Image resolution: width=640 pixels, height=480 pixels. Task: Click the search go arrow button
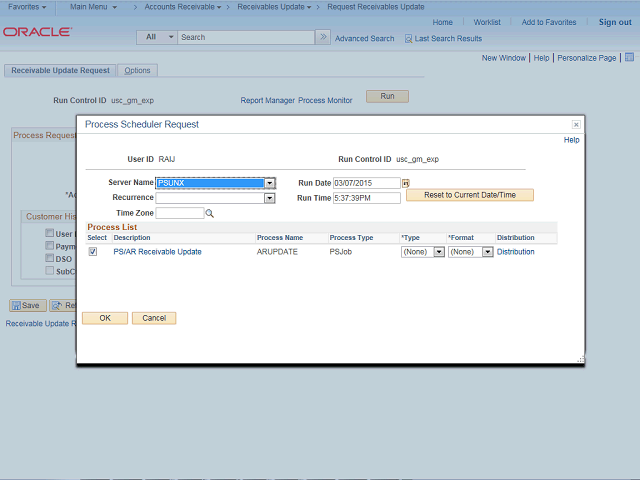pos(322,37)
